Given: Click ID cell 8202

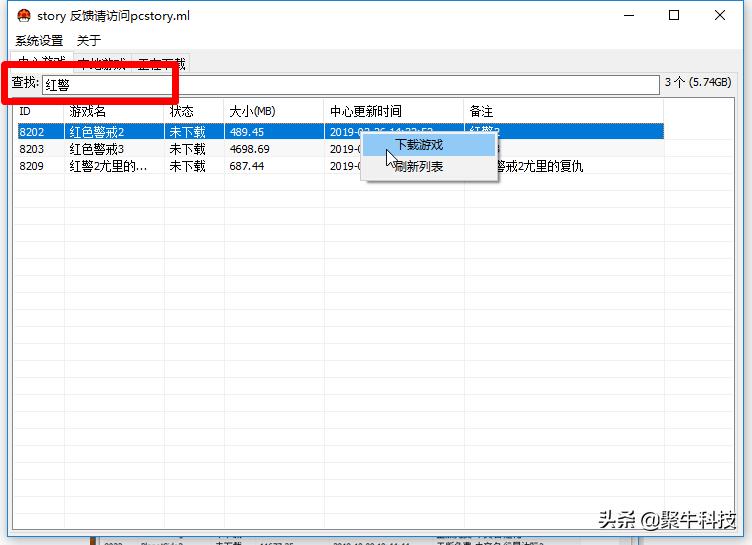Looking at the screenshot, I should [32, 132].
